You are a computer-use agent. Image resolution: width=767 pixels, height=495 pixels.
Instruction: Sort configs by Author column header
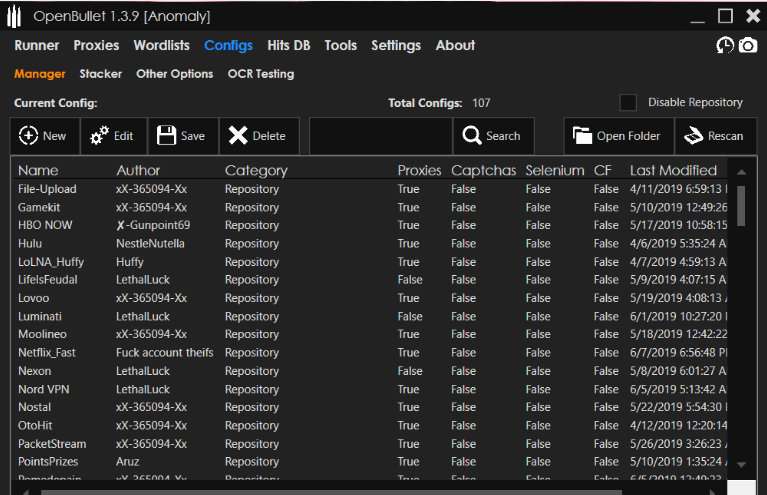pyautogui.click(x=138, y=170)
